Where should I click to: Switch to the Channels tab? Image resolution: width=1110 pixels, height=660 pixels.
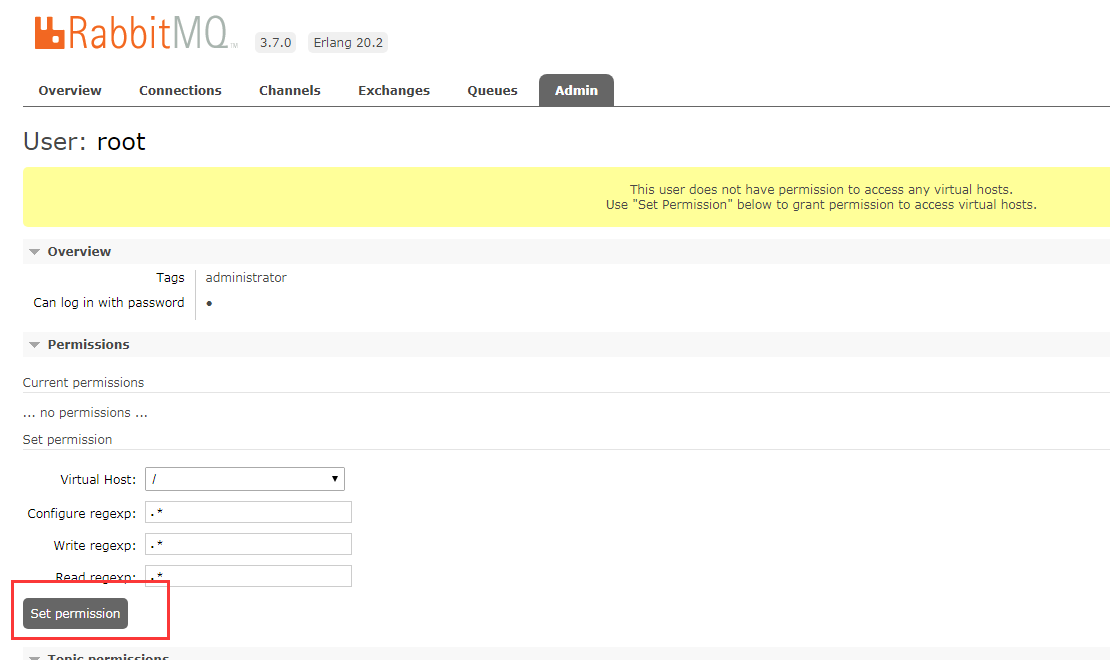pos(290,91)
